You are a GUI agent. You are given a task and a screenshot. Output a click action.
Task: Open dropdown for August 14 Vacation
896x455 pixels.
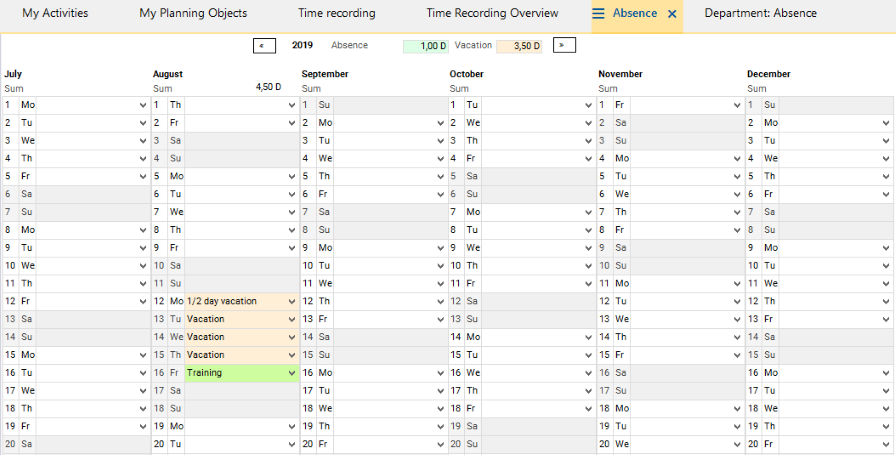coord(292,337)
